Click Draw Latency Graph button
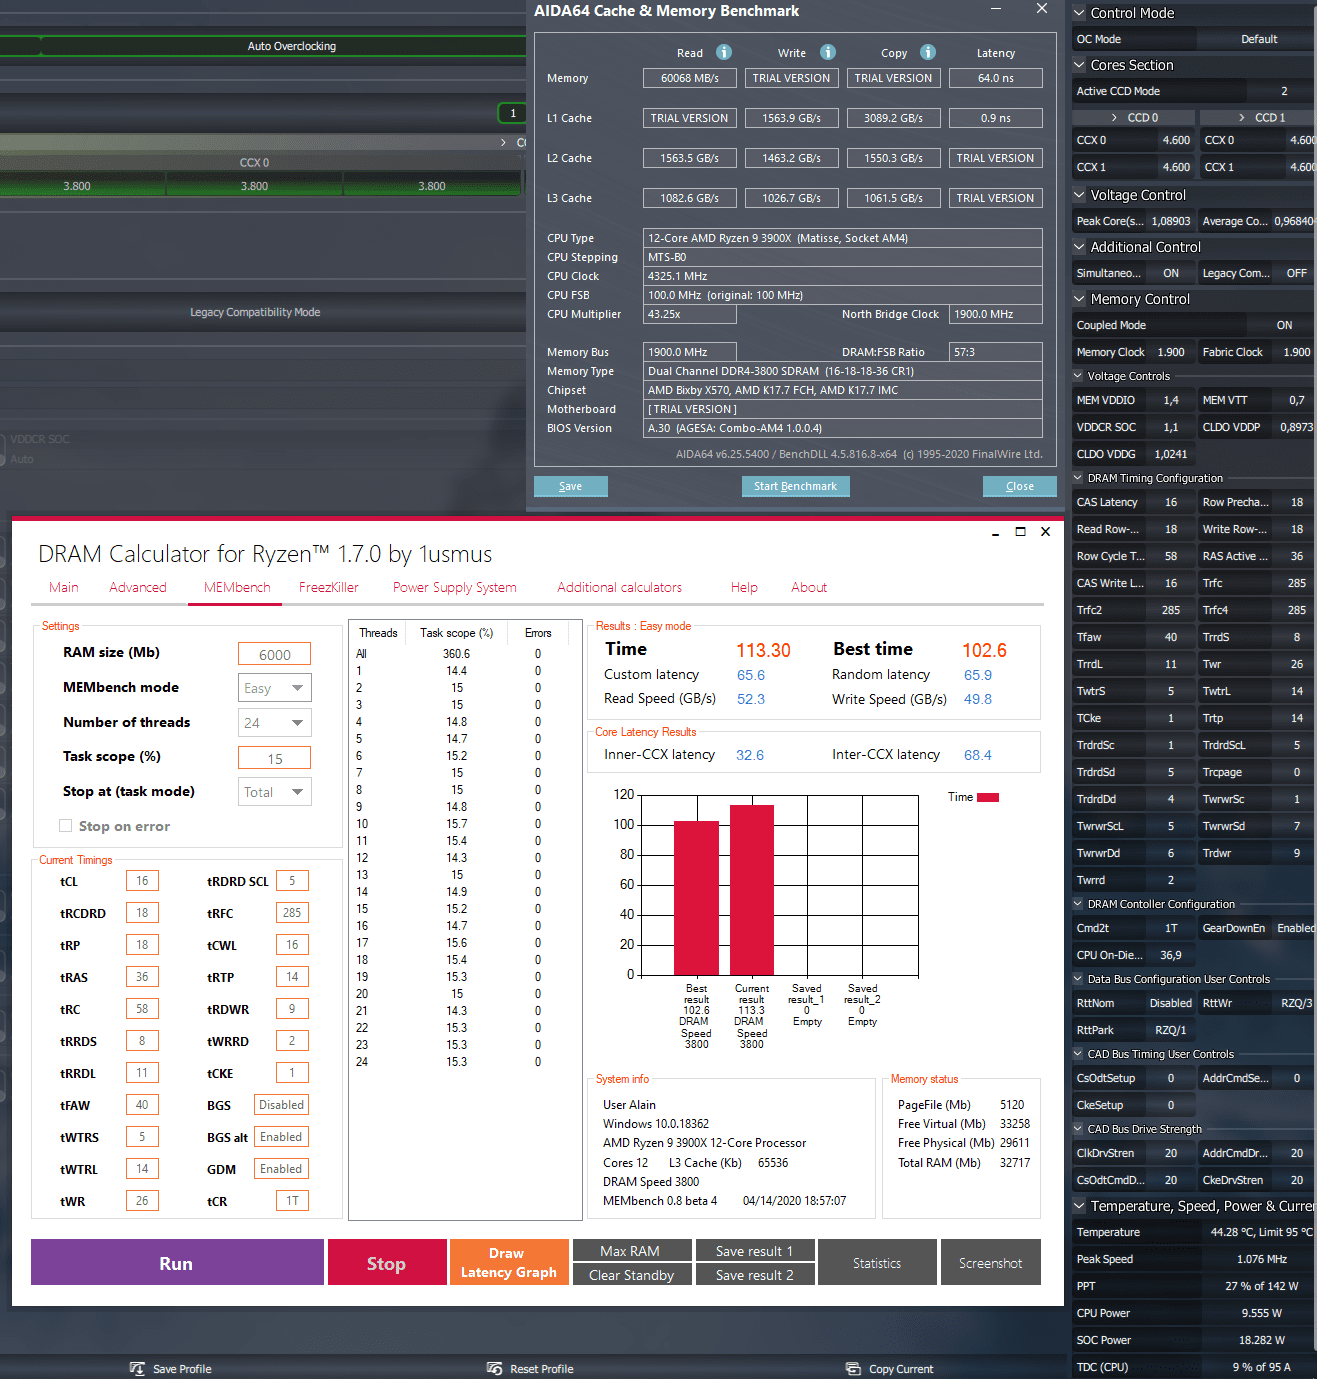This screenshot has height=1379, width=1317. 509,1262
